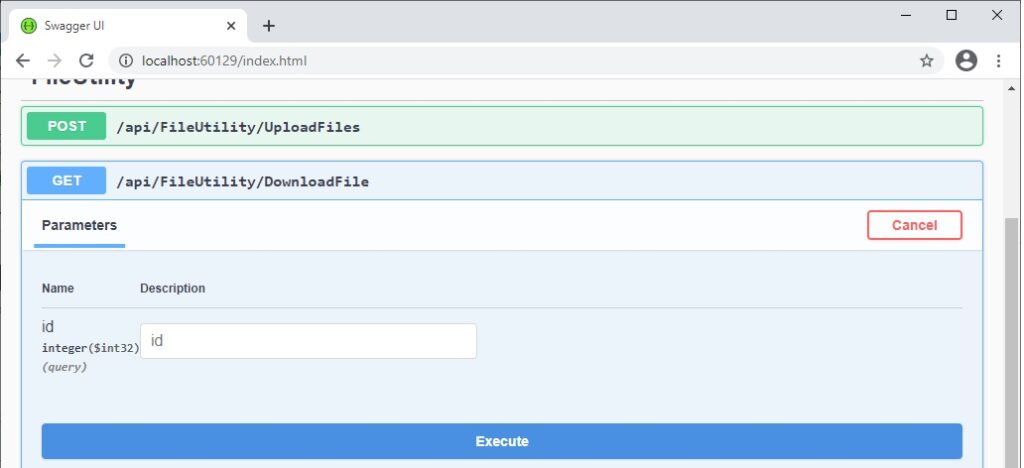Click the page vertical scrollbar thumb
The image size is (1024, 468).
pyautogui.click(x=1012, y=343)
